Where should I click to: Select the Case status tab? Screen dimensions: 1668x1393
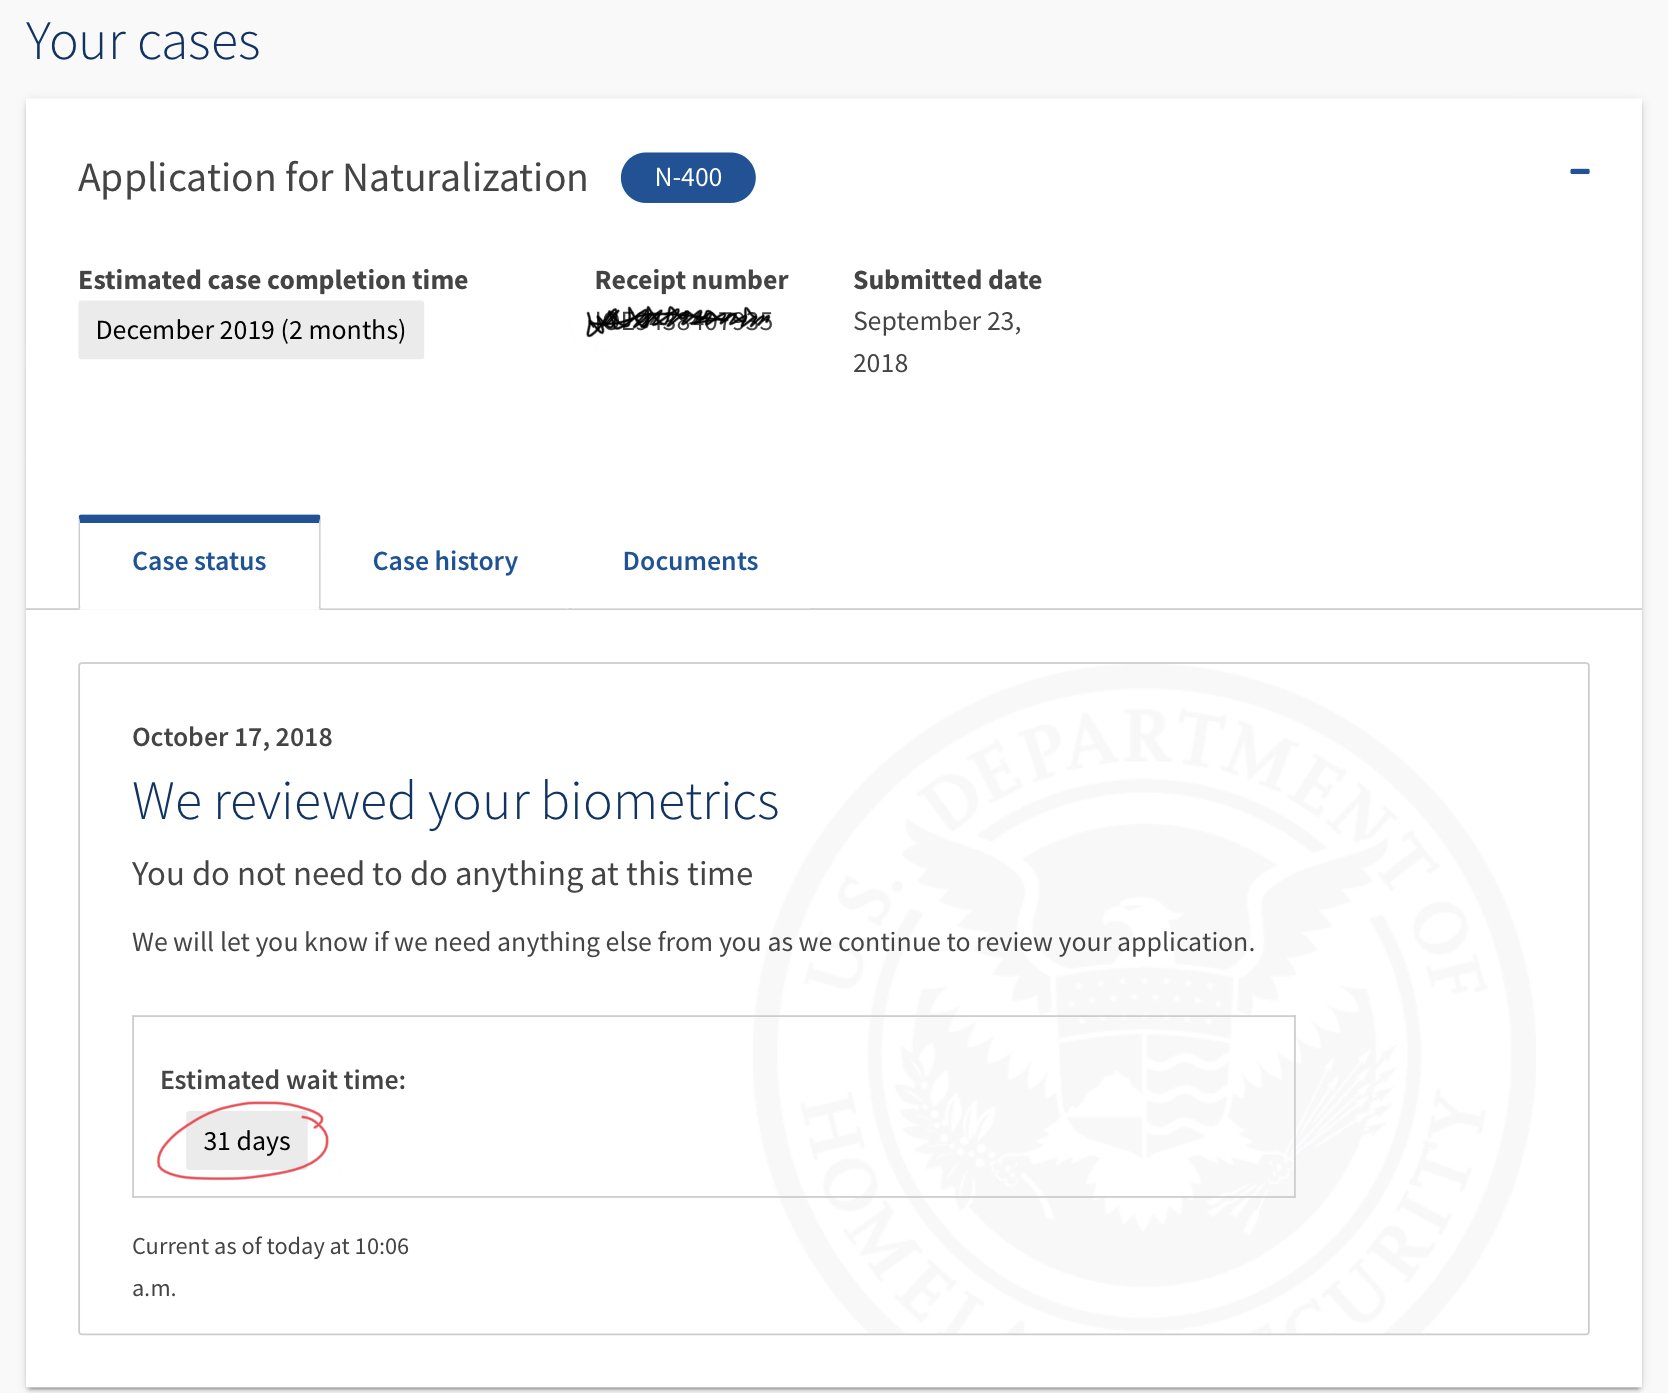tap(199, 561)
